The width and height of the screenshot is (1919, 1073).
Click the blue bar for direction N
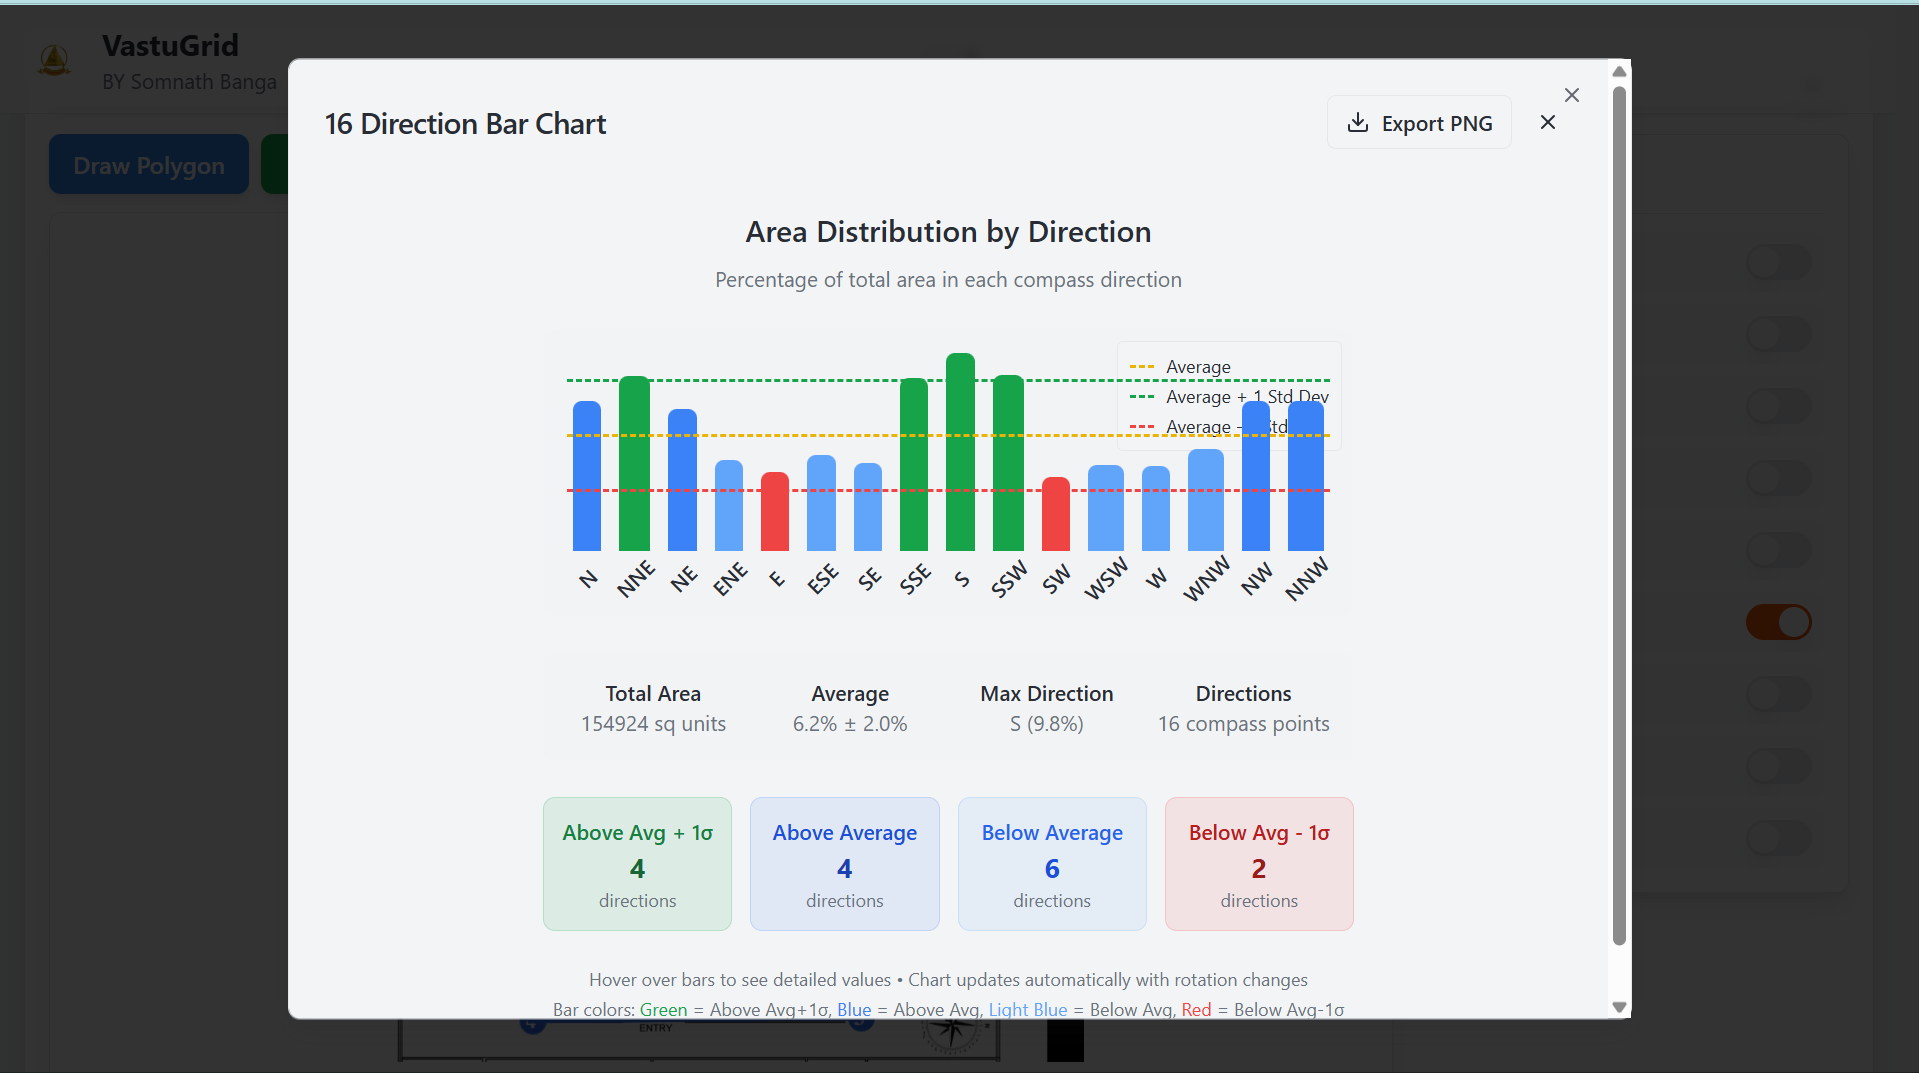pyautogui.click(x=587, y=475)
